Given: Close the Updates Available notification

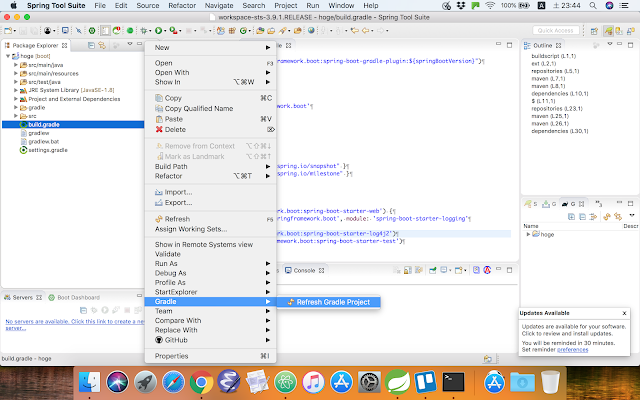Looking at the screenshot, I should click(624, 313).
